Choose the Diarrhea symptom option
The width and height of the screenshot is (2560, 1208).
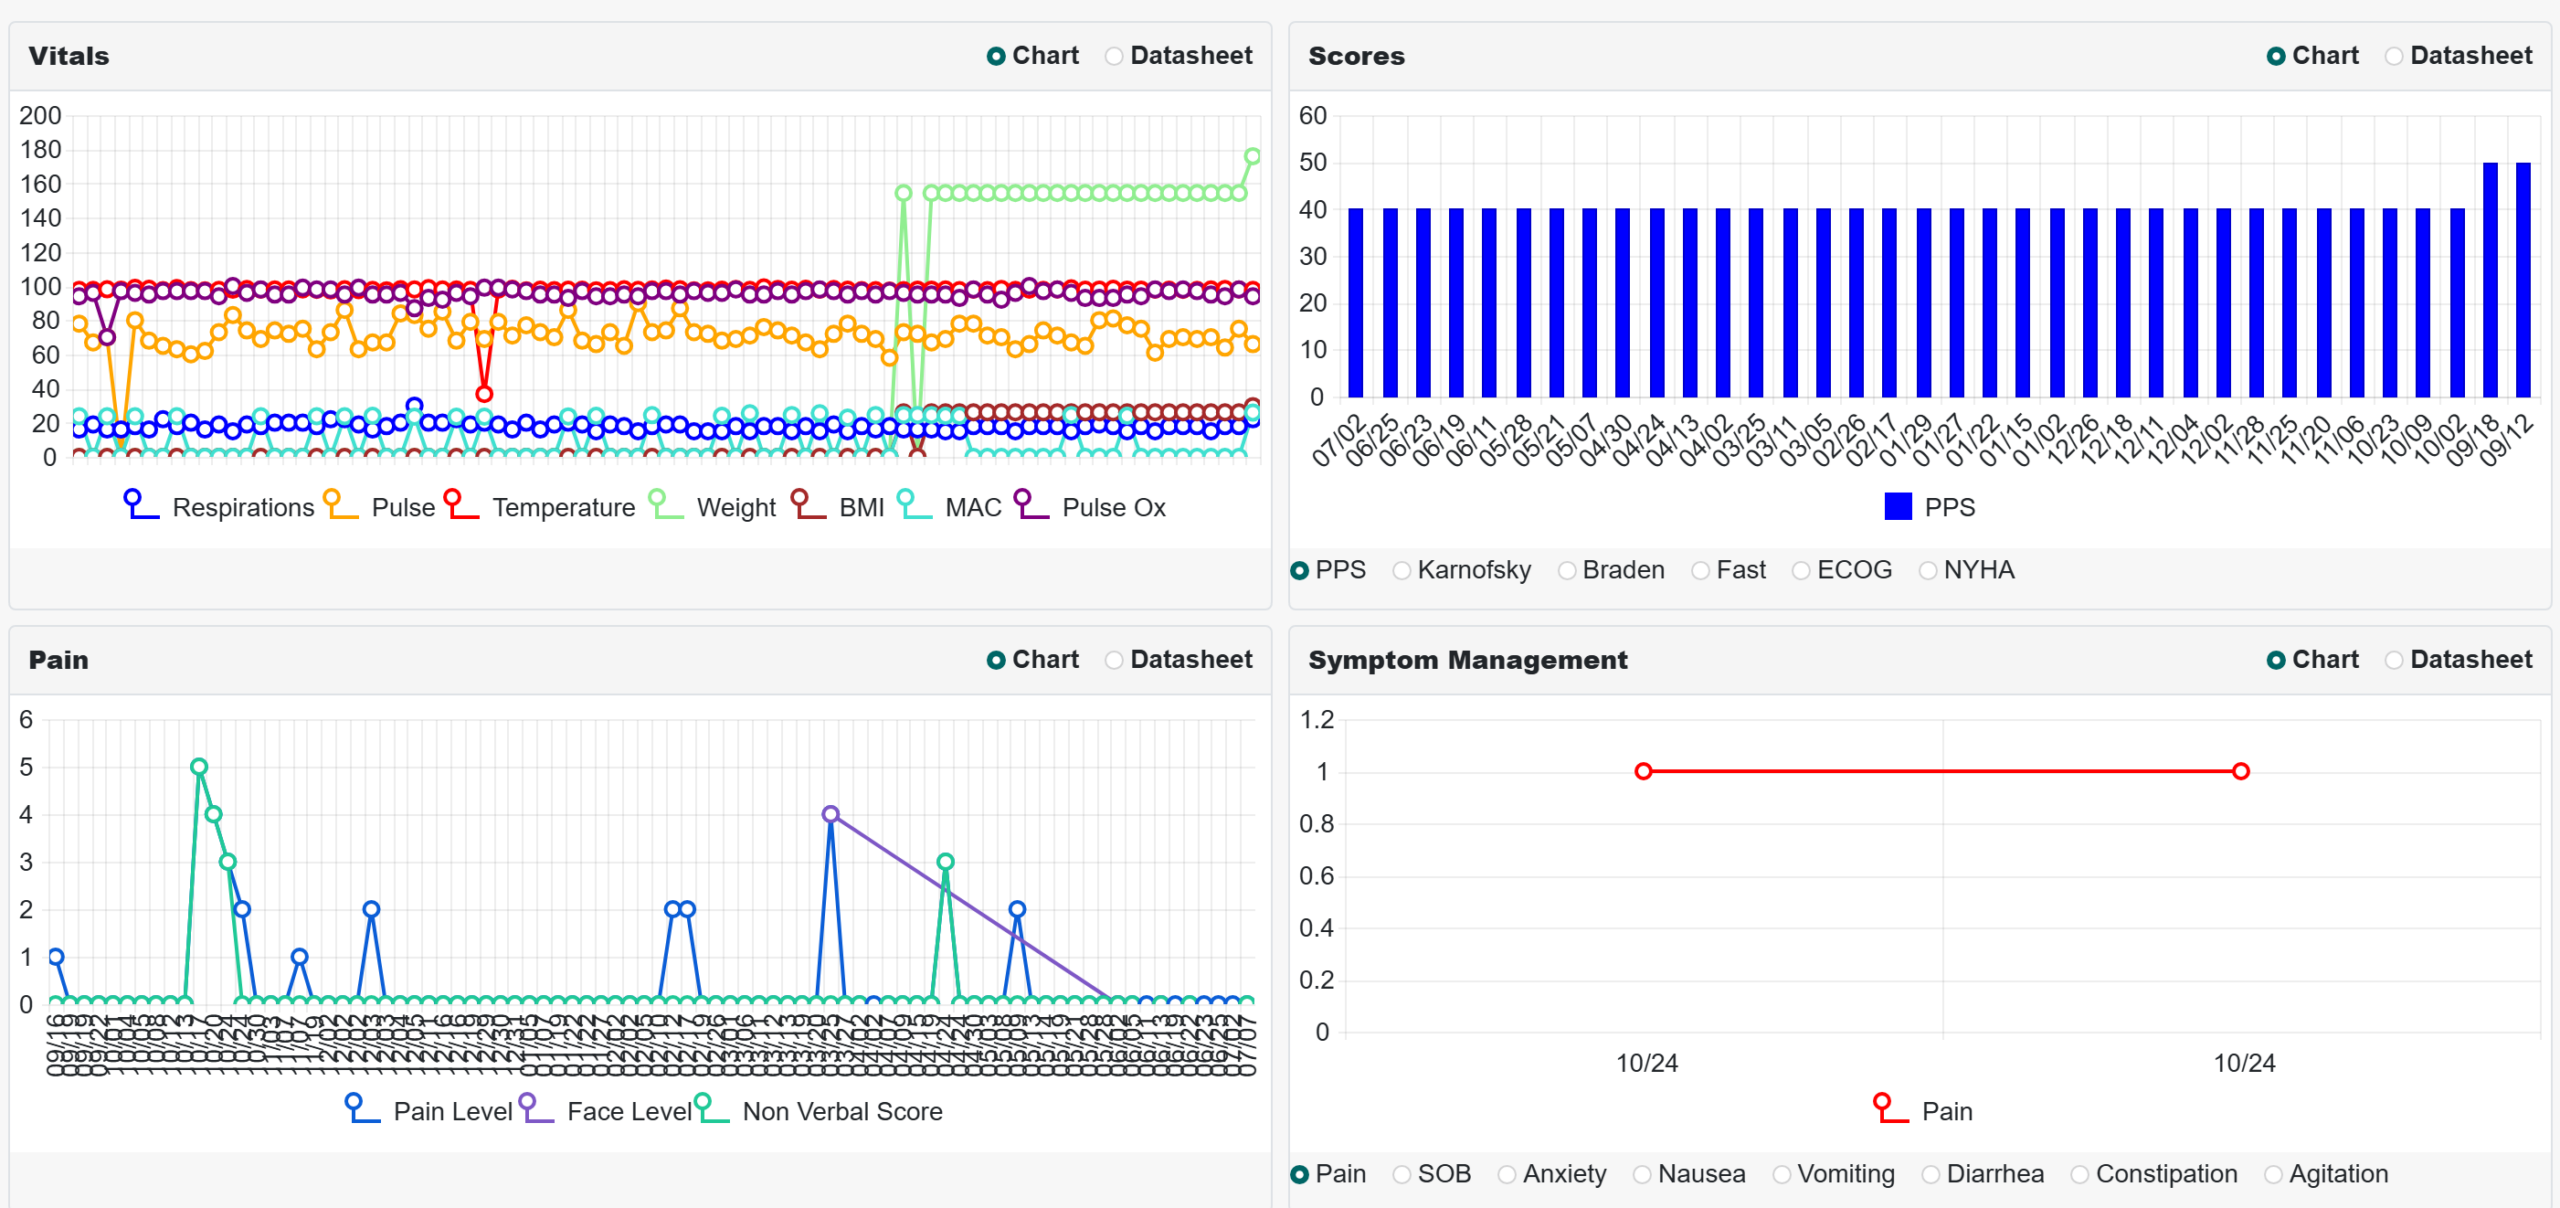1983,1174
